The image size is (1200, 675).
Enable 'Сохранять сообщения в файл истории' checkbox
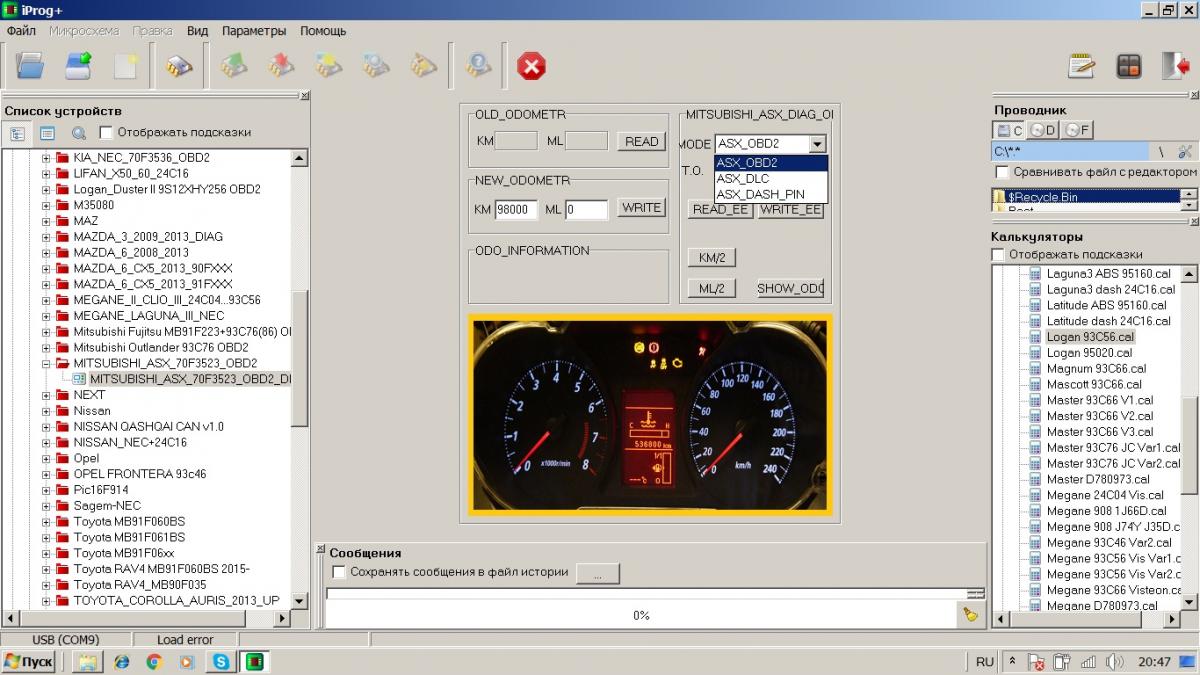point(339,572)
